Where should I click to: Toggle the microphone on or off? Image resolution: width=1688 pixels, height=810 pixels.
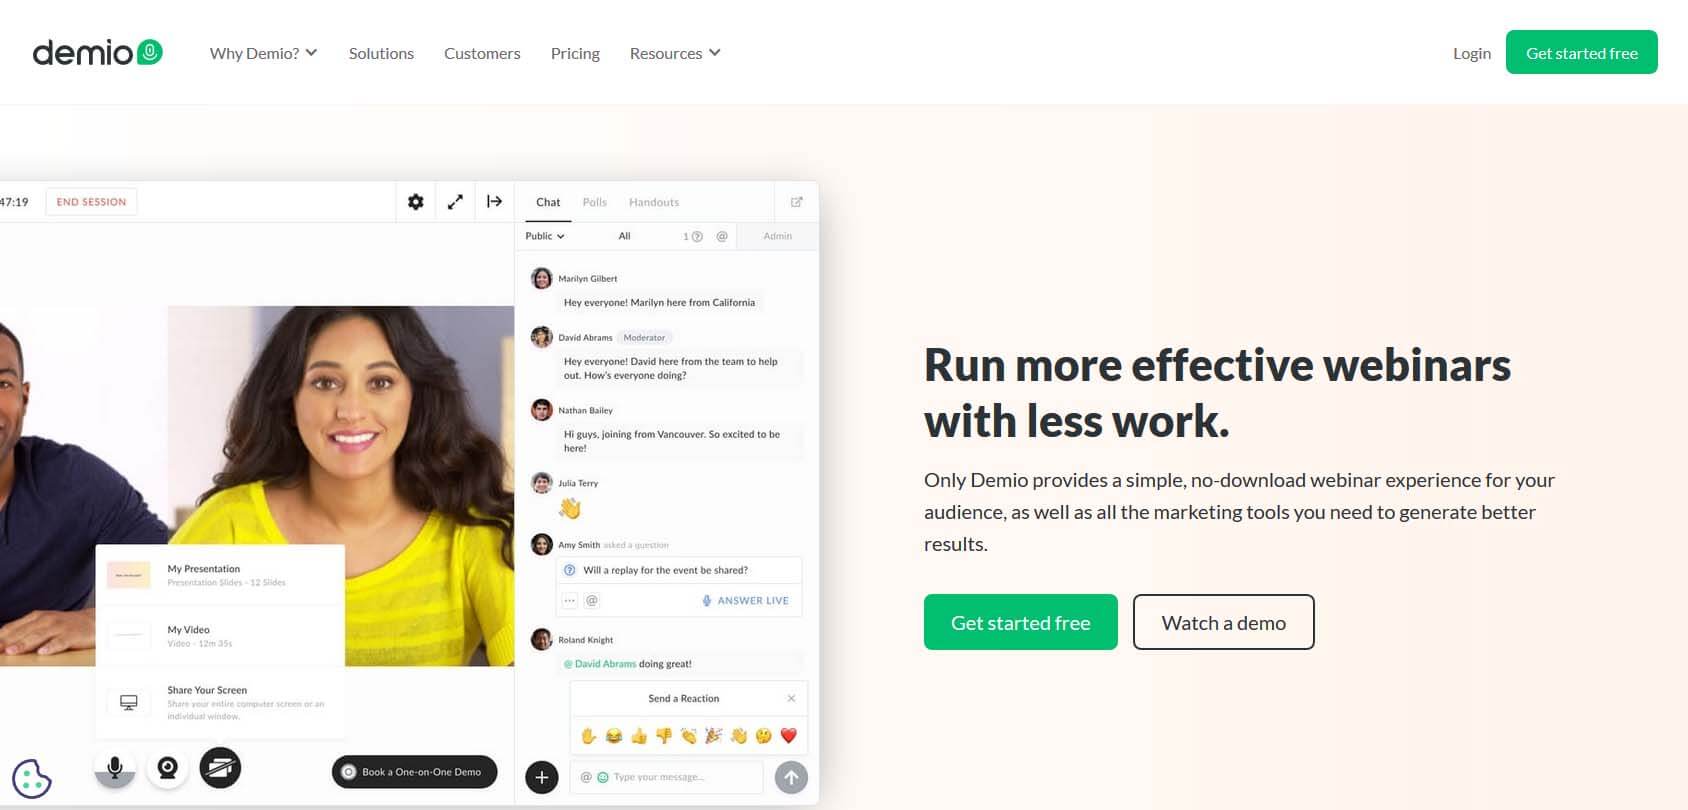point(115,768)
